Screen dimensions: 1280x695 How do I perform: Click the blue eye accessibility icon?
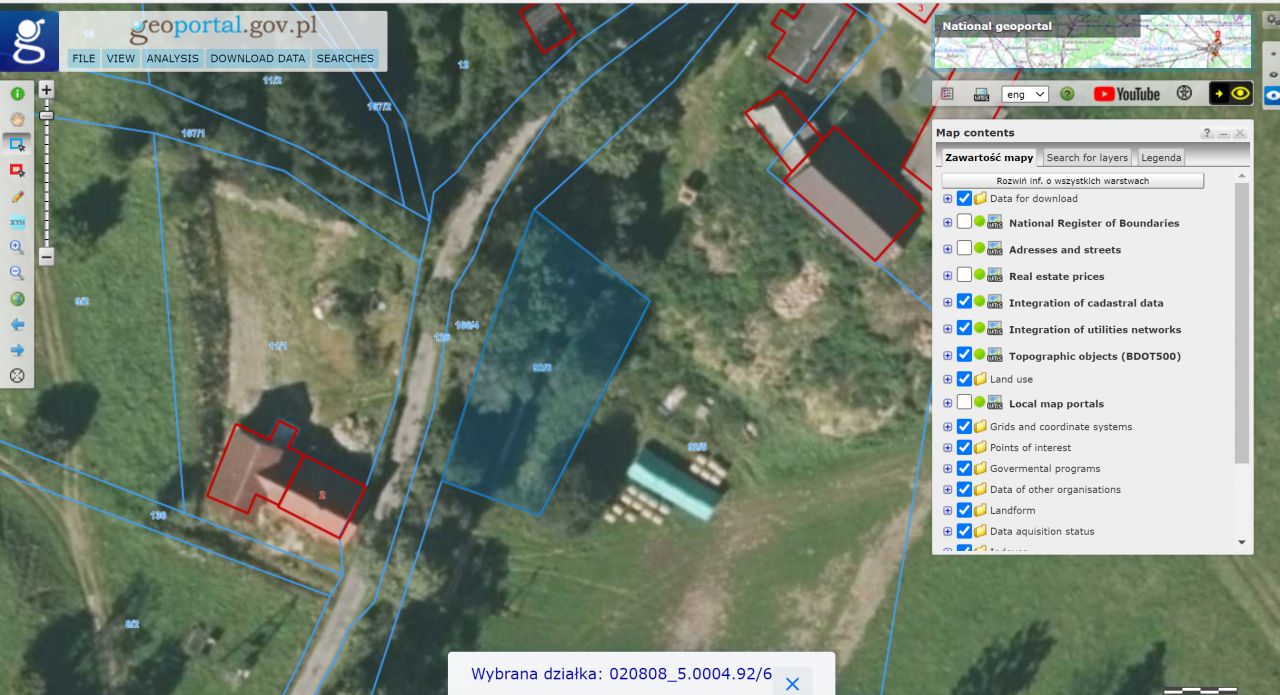1272,96
